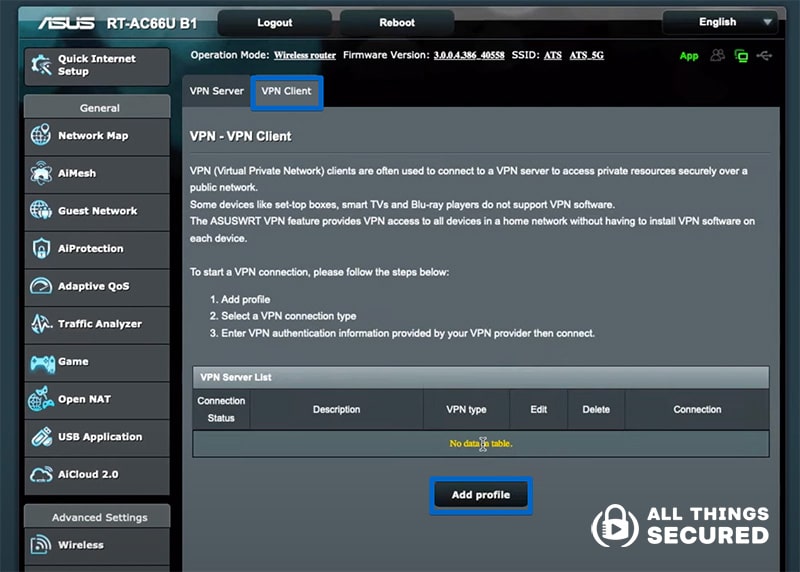Click the AiCloud 2.0 cloud icon
The width and height of the screenshot is (800, 572).
coord(41,475)
